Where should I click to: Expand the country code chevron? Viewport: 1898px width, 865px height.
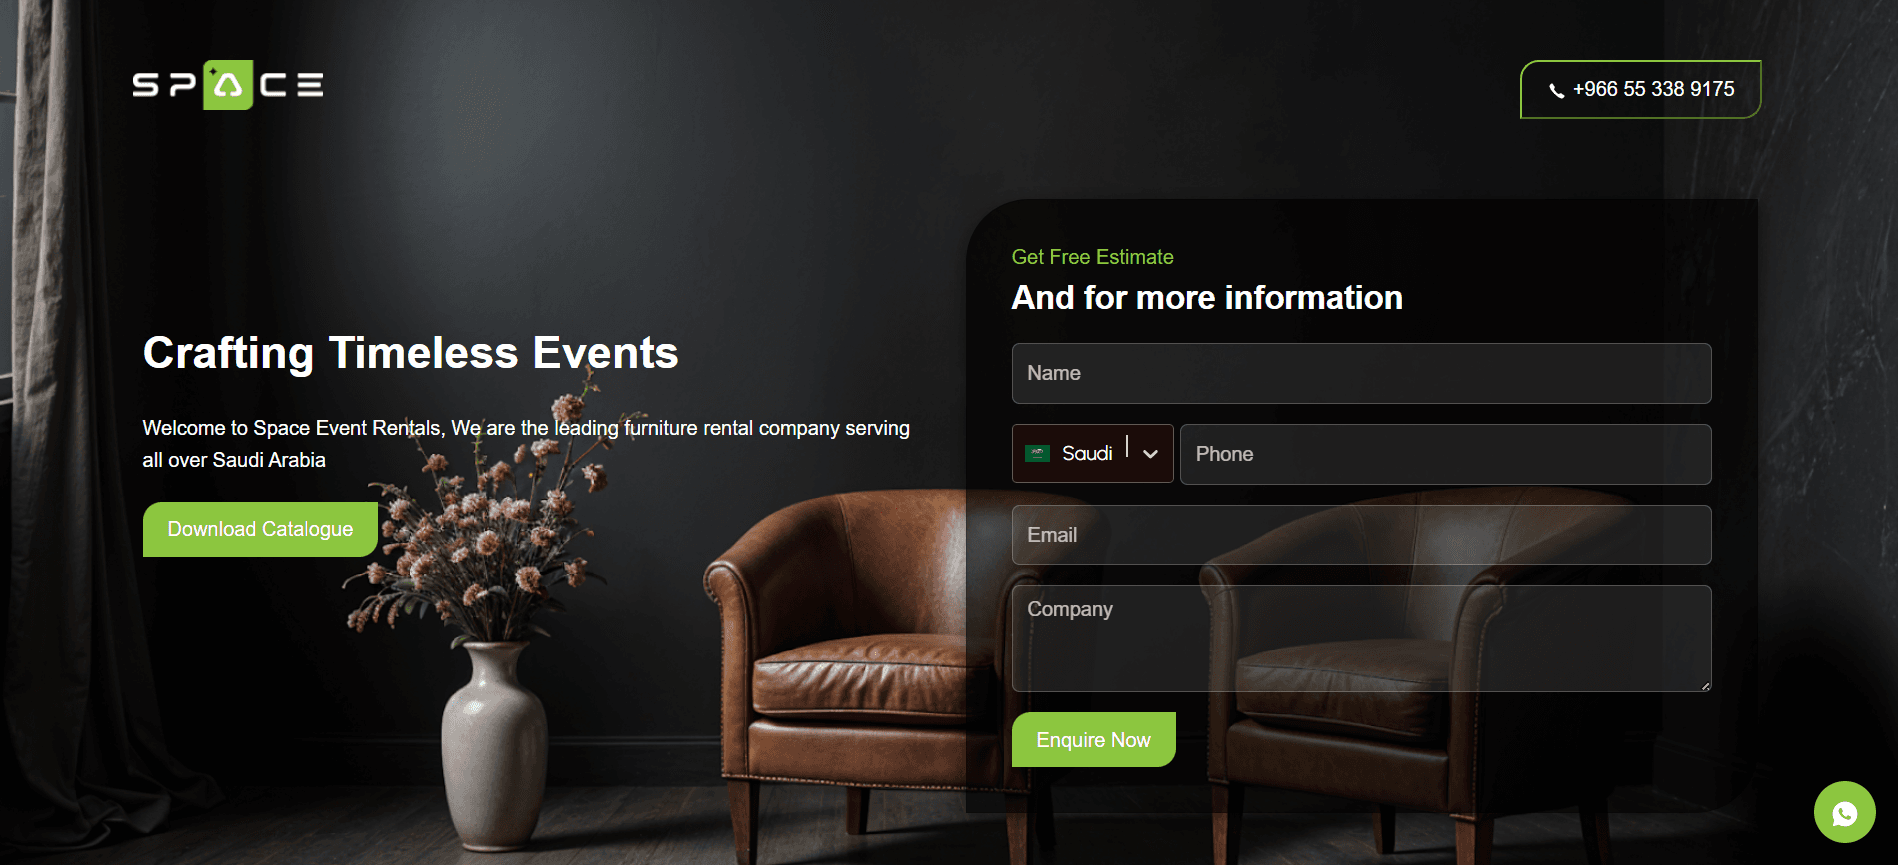click(x=1150, y=454)
